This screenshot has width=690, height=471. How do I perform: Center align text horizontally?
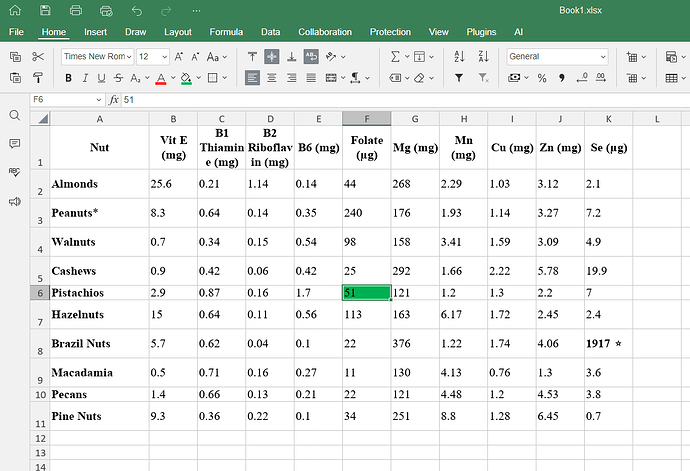point(272,78)
